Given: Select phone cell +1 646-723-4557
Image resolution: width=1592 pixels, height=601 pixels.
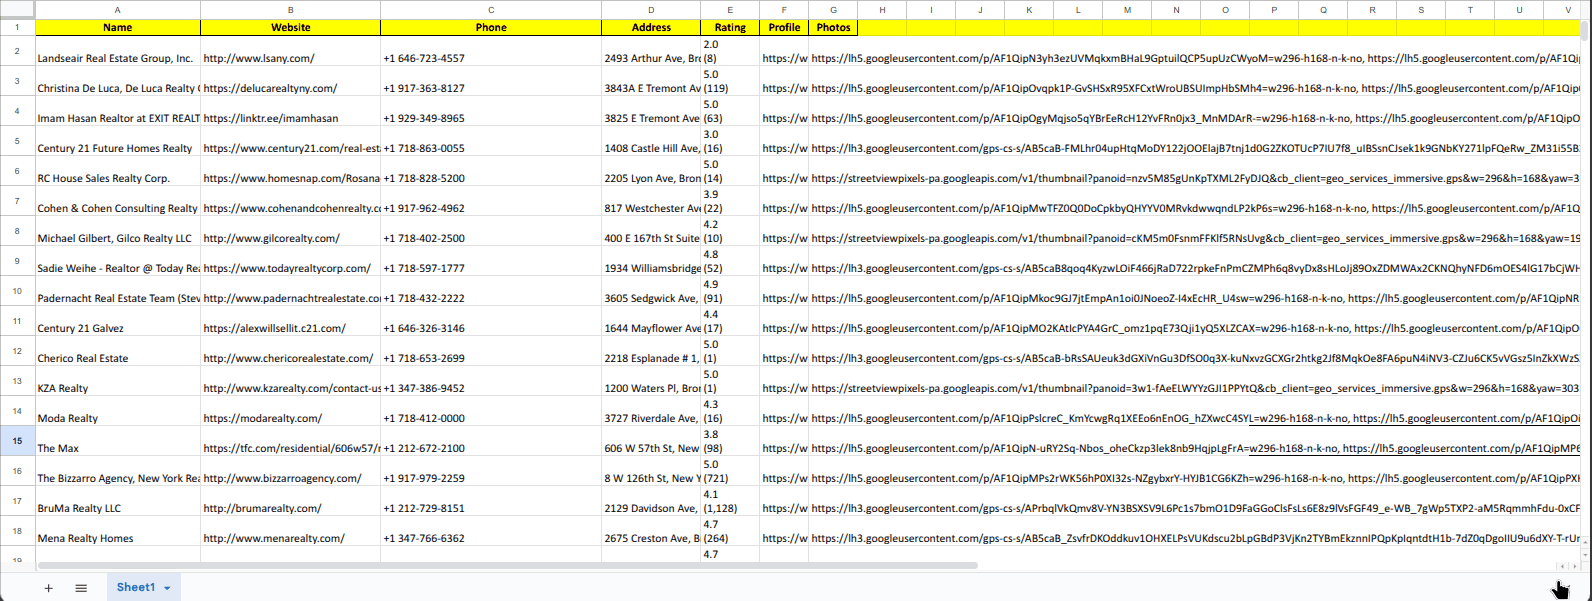Looking at the screenshot, I should [x=491, y=51].
